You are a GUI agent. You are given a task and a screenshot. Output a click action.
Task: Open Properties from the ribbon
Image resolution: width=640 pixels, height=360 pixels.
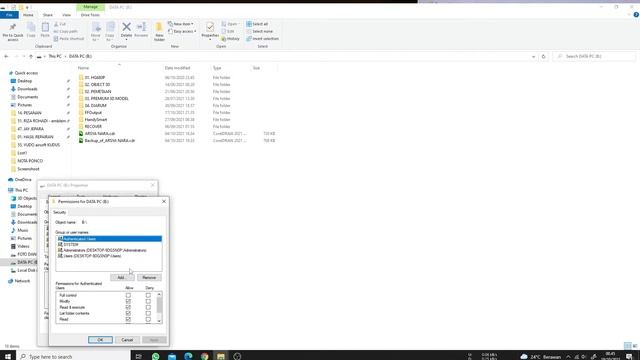(210, 31)
